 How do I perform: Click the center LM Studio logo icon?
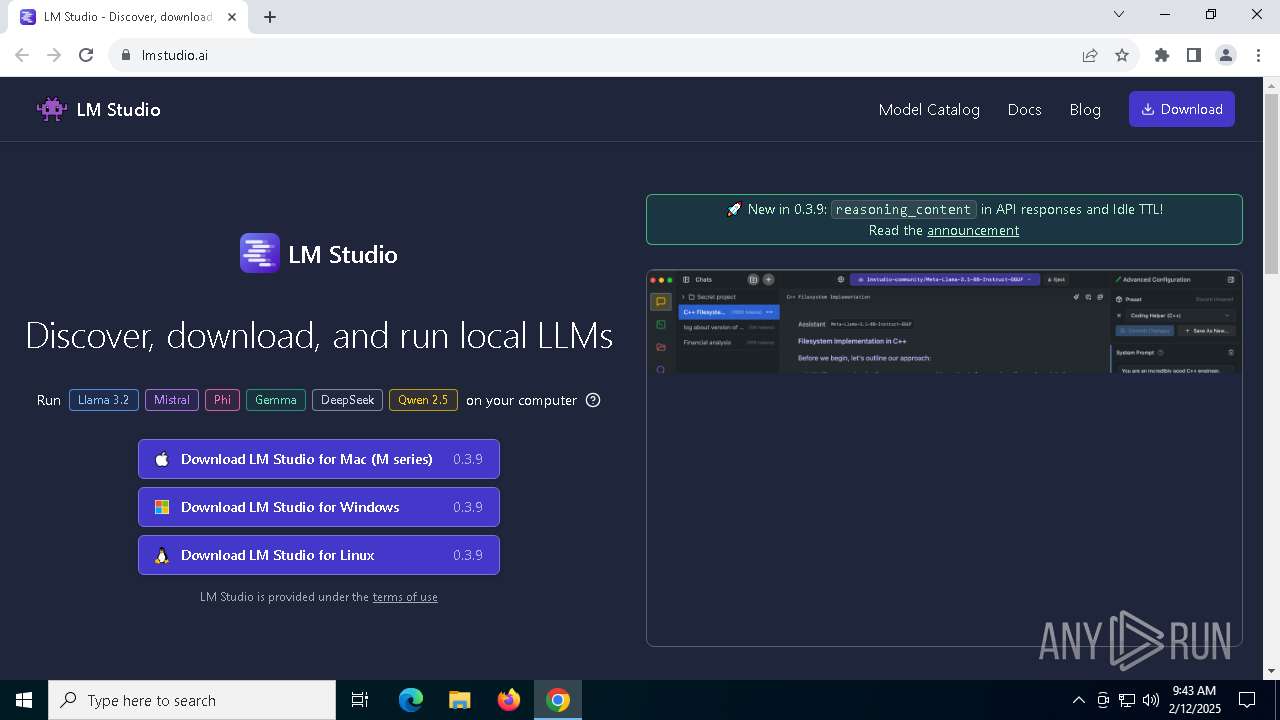click(260, 253)
